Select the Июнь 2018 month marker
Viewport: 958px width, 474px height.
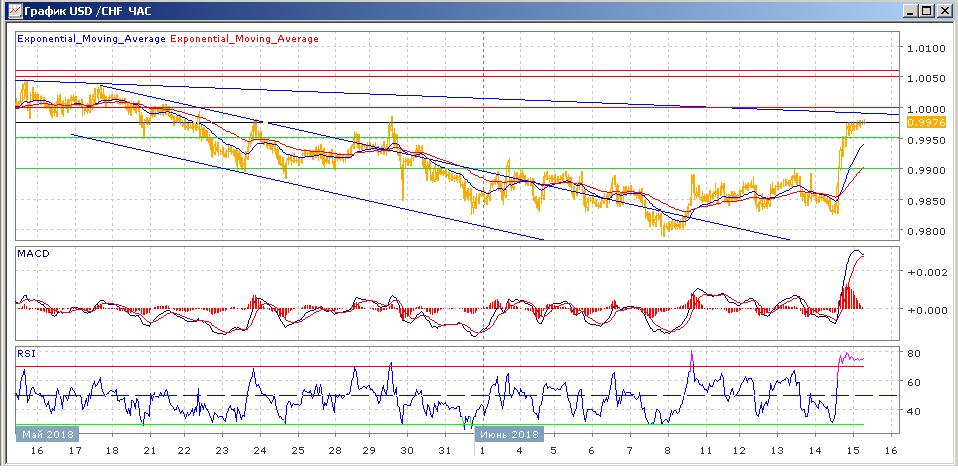[x=510, y=435]
